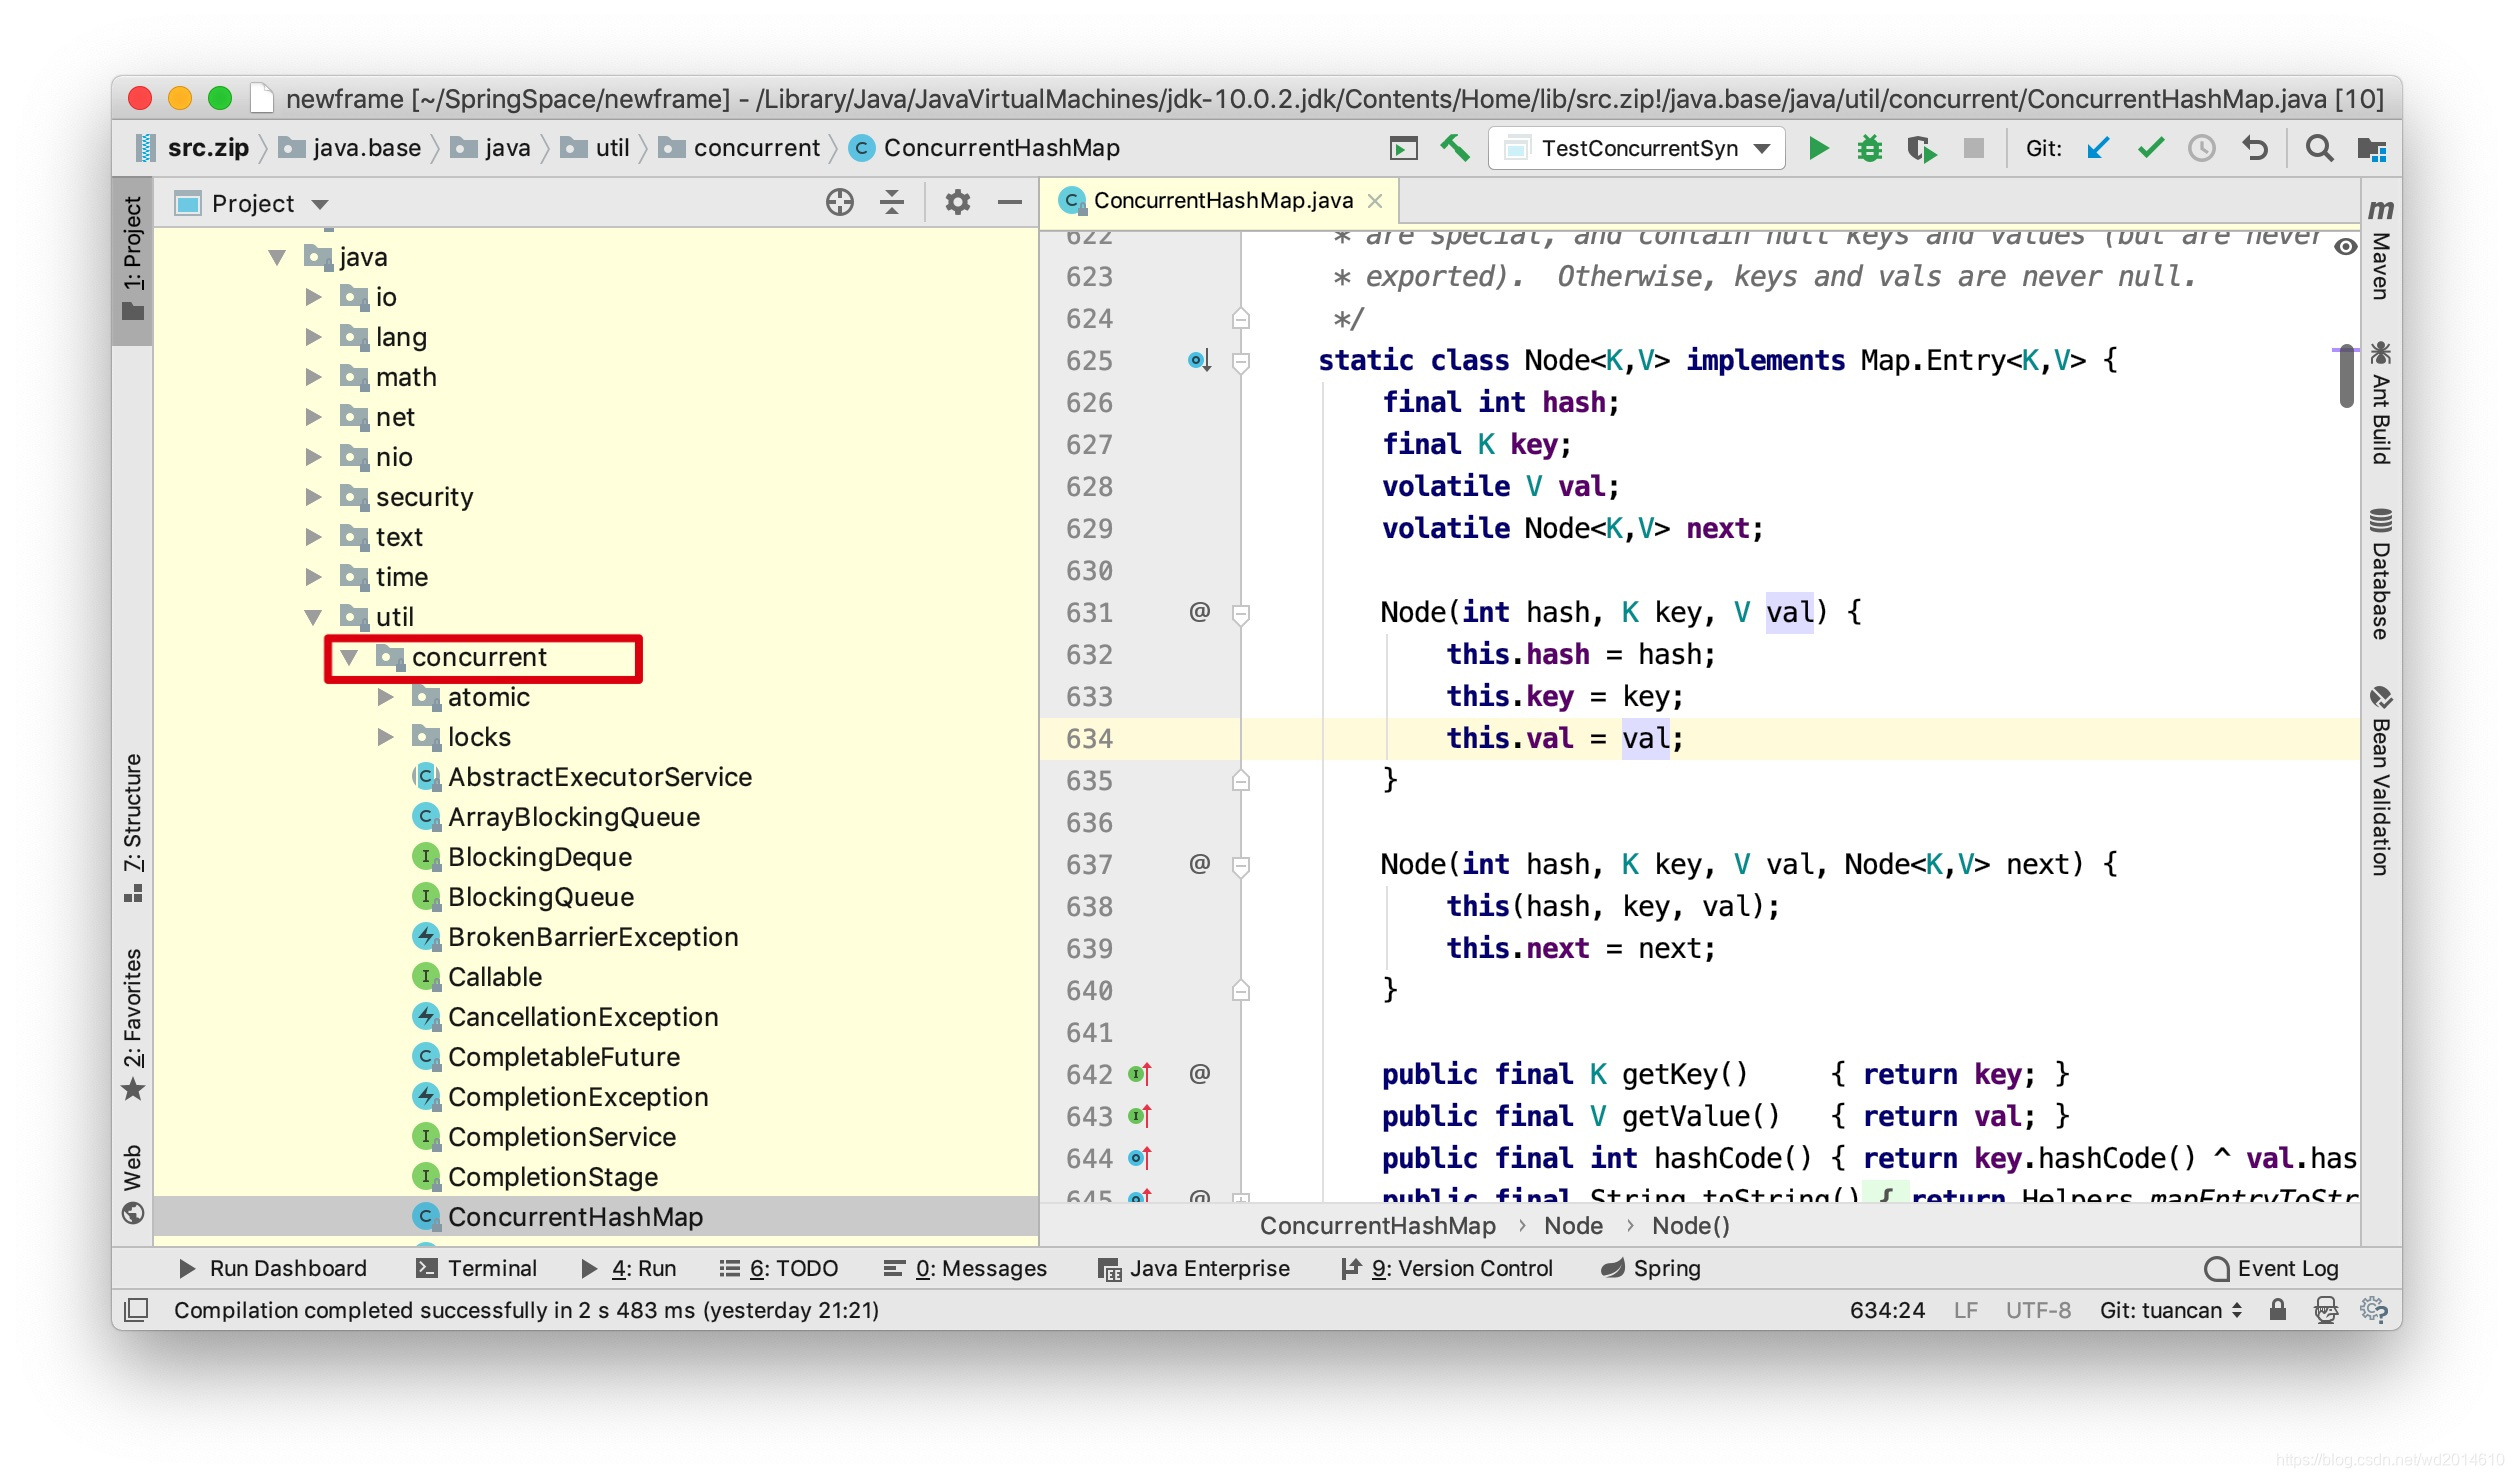Image resolution: width=2514 pixels, height=1478 pixels.
Task: Expand the security package
Action: click(x=313, y=497)
